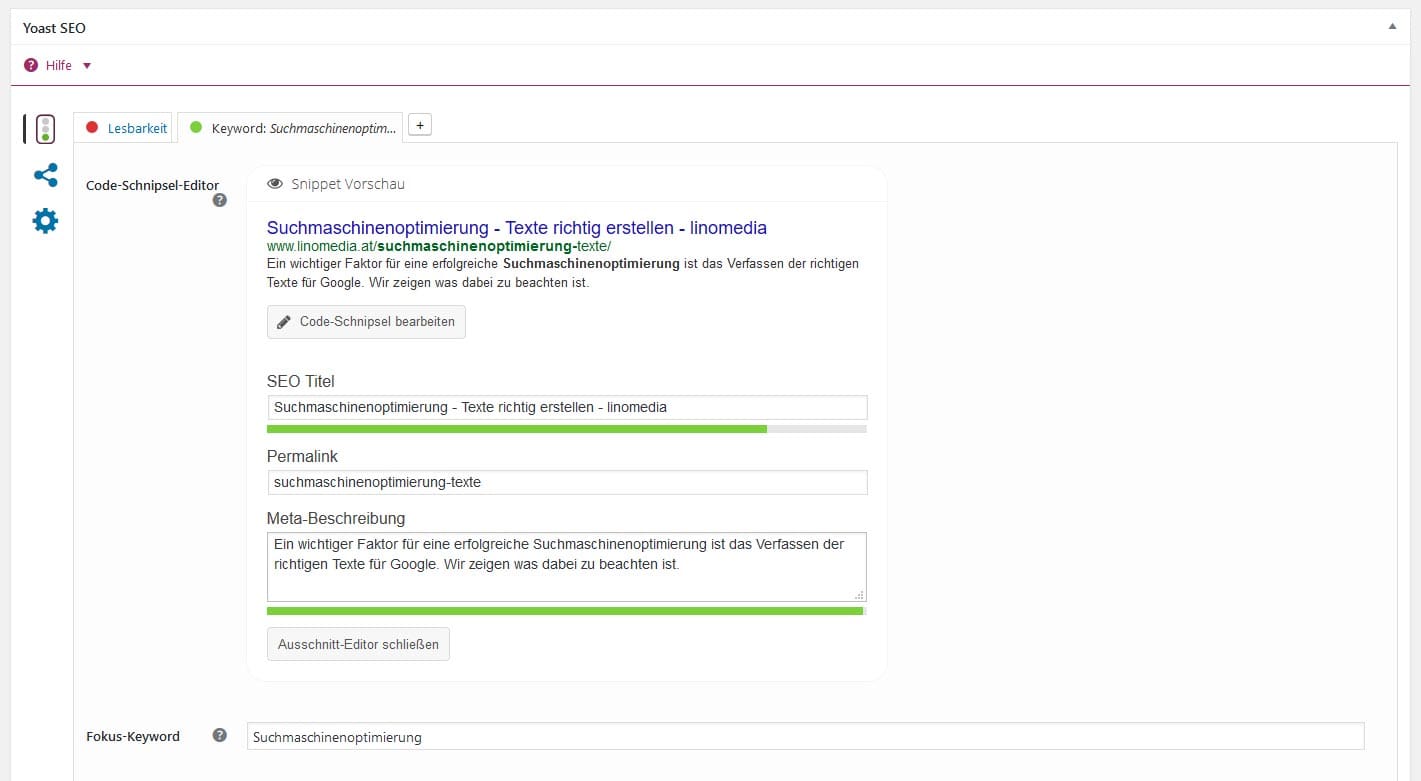Click the SEO Titel length progress bar

click(567, 429)
